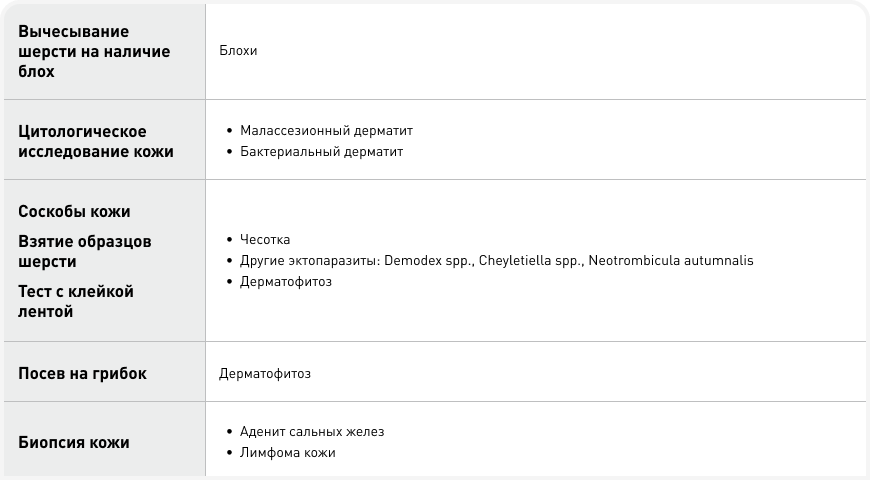Screen dimensions: 870x480
Task: Click the "Вычесывание шерсти на наличие блох" row header
Action: [94, 51]
